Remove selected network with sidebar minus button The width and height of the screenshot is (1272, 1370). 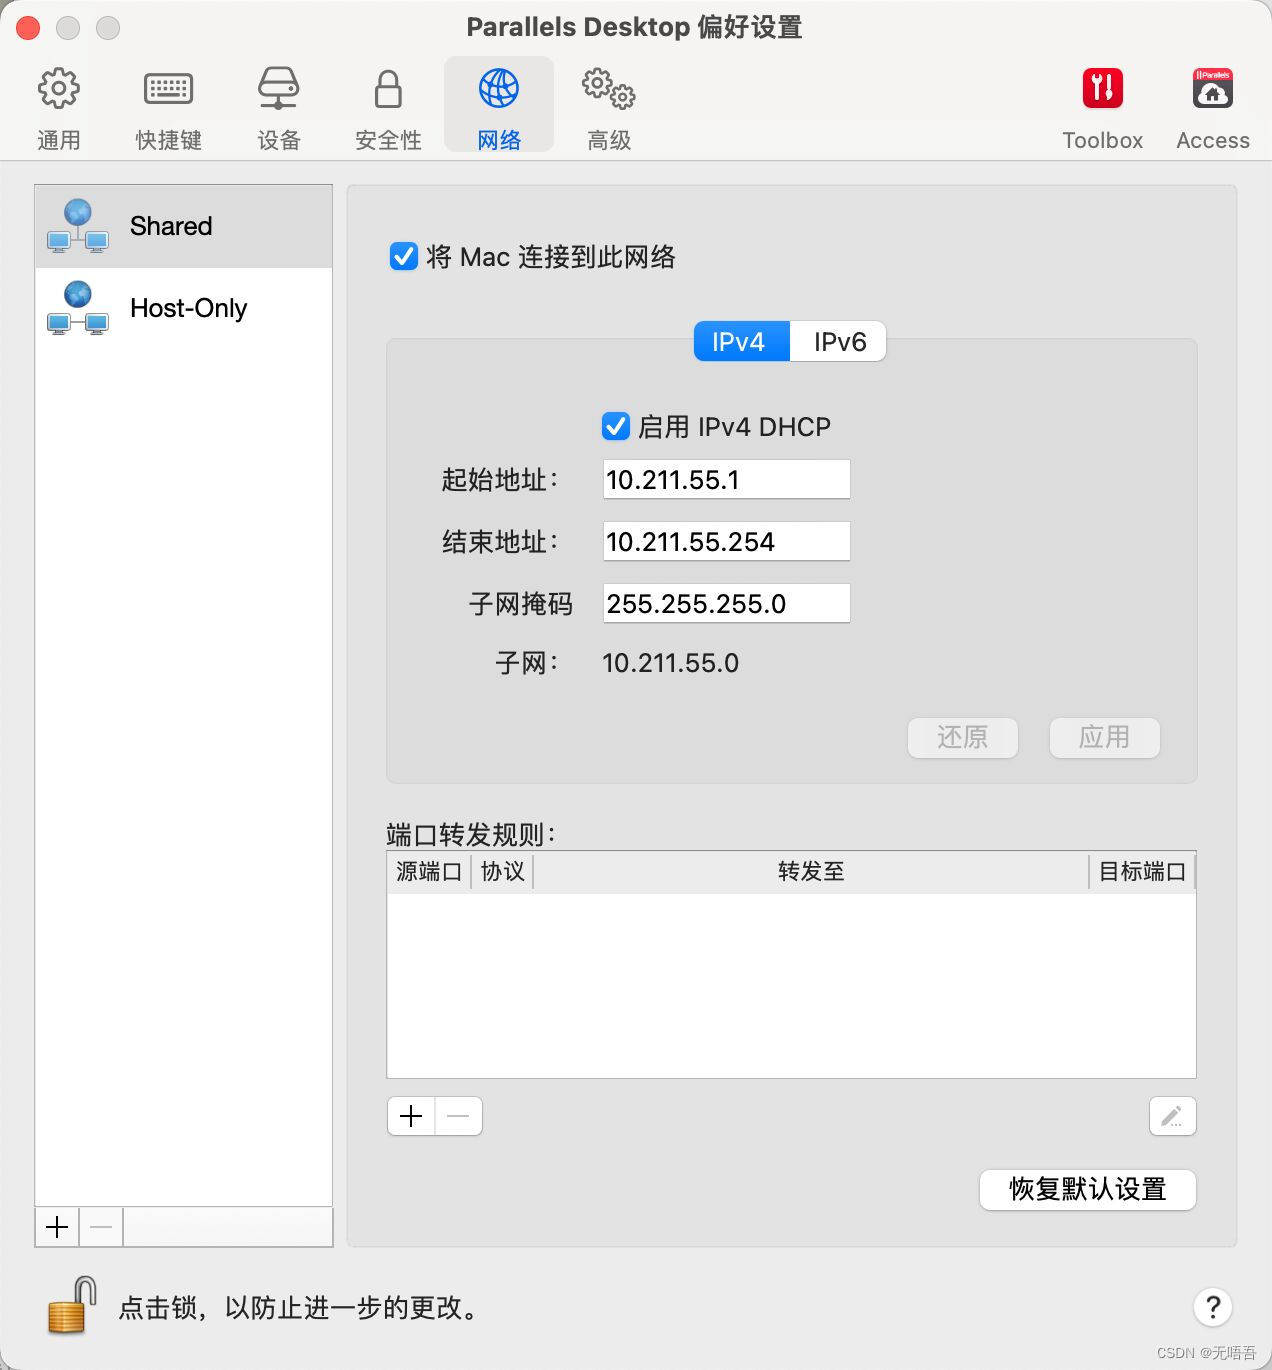coord(101,1227)
